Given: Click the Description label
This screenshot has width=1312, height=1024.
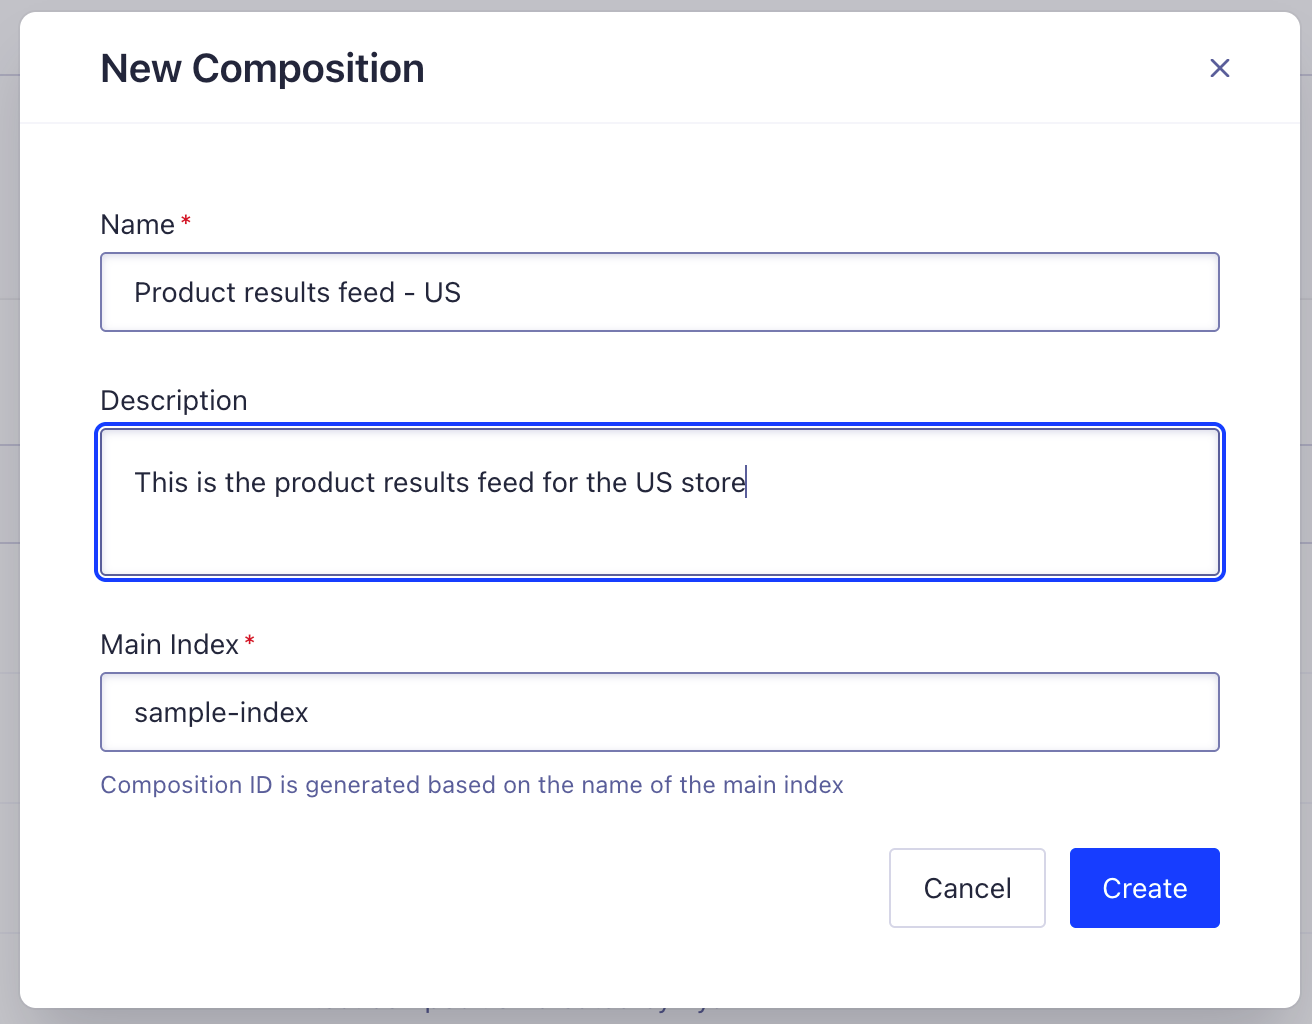Looking at the screenshot, I should [x=173, y=400].
